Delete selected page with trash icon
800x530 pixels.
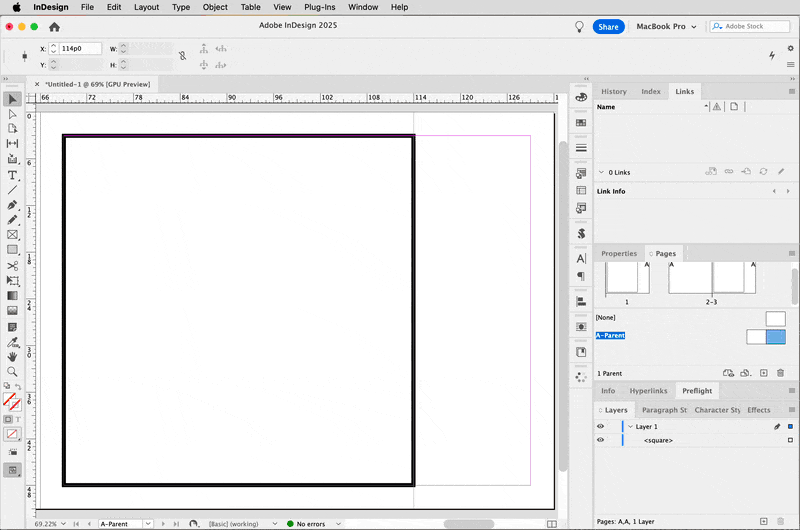click(780, 373)
